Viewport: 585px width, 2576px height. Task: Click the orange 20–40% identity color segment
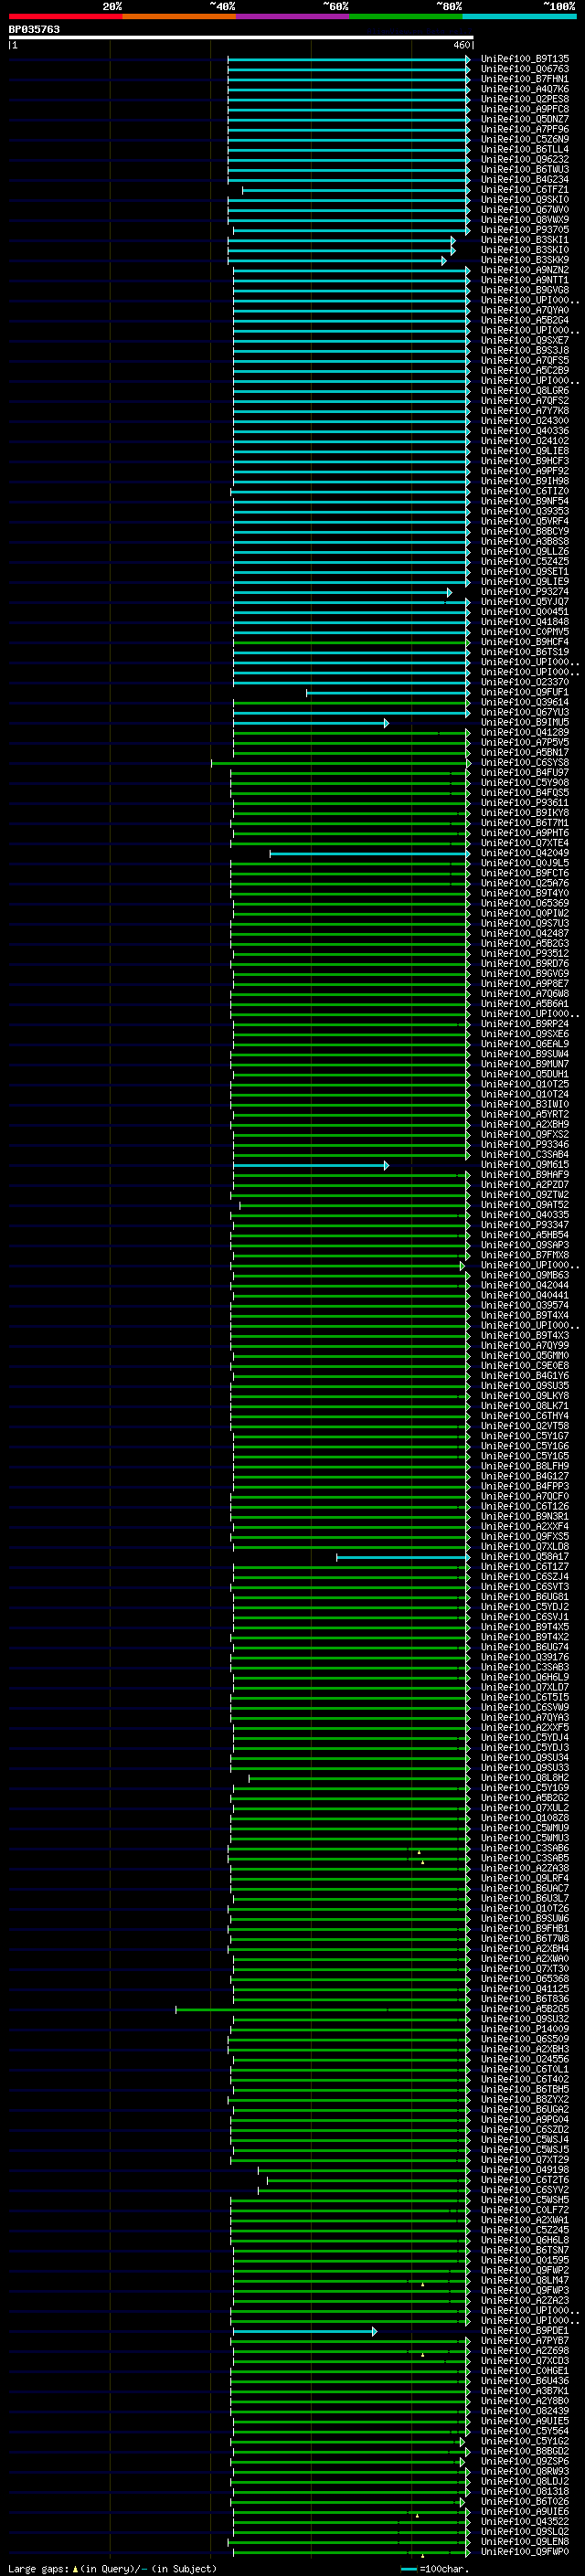(179, 16)
